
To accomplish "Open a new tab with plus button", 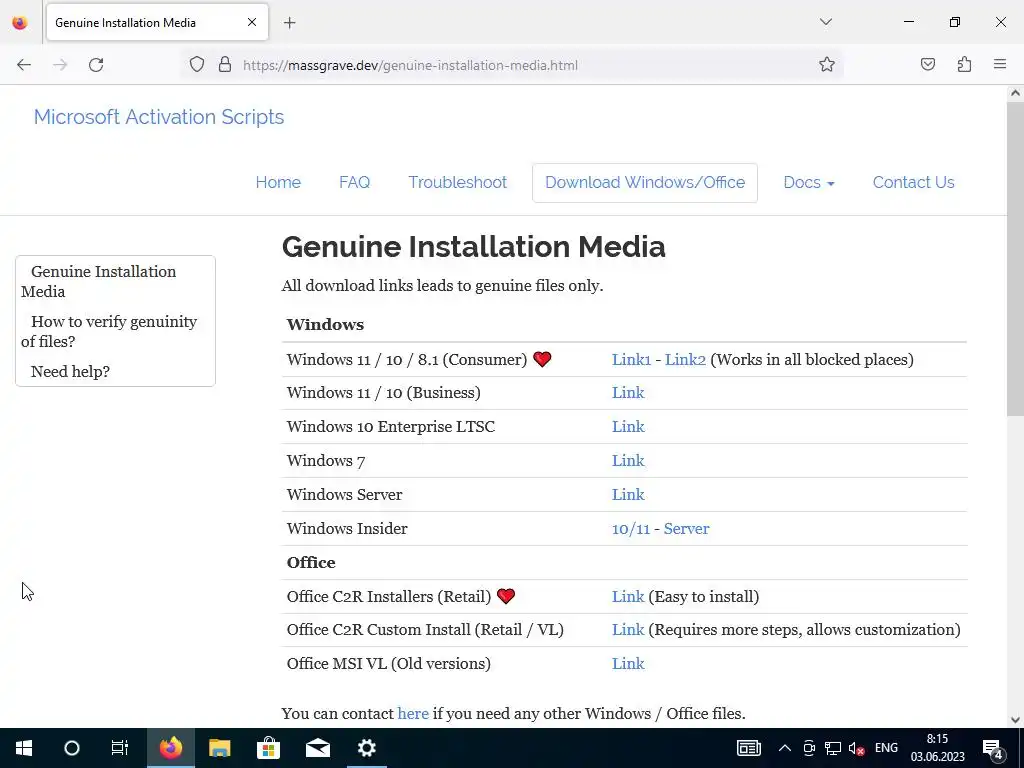I will pos(290,23).
